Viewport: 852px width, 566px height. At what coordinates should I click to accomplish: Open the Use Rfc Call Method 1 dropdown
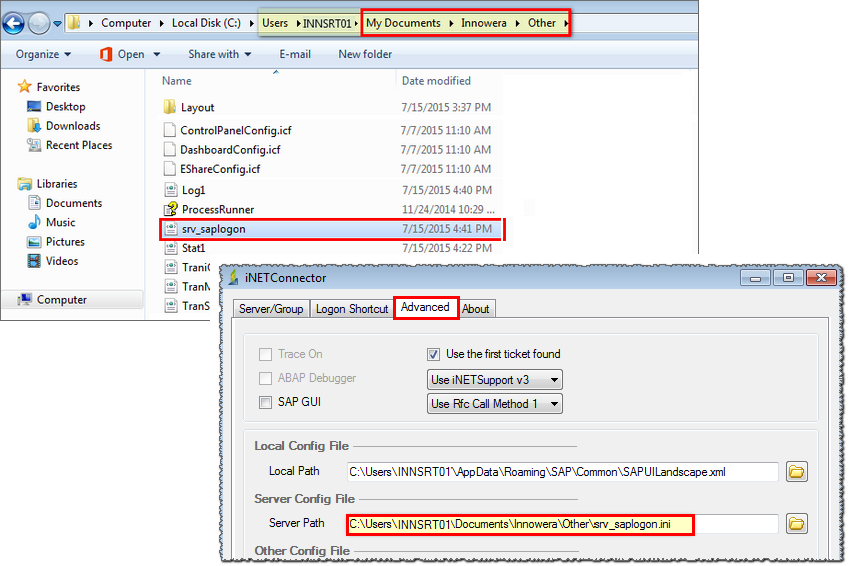coord(494,404)
